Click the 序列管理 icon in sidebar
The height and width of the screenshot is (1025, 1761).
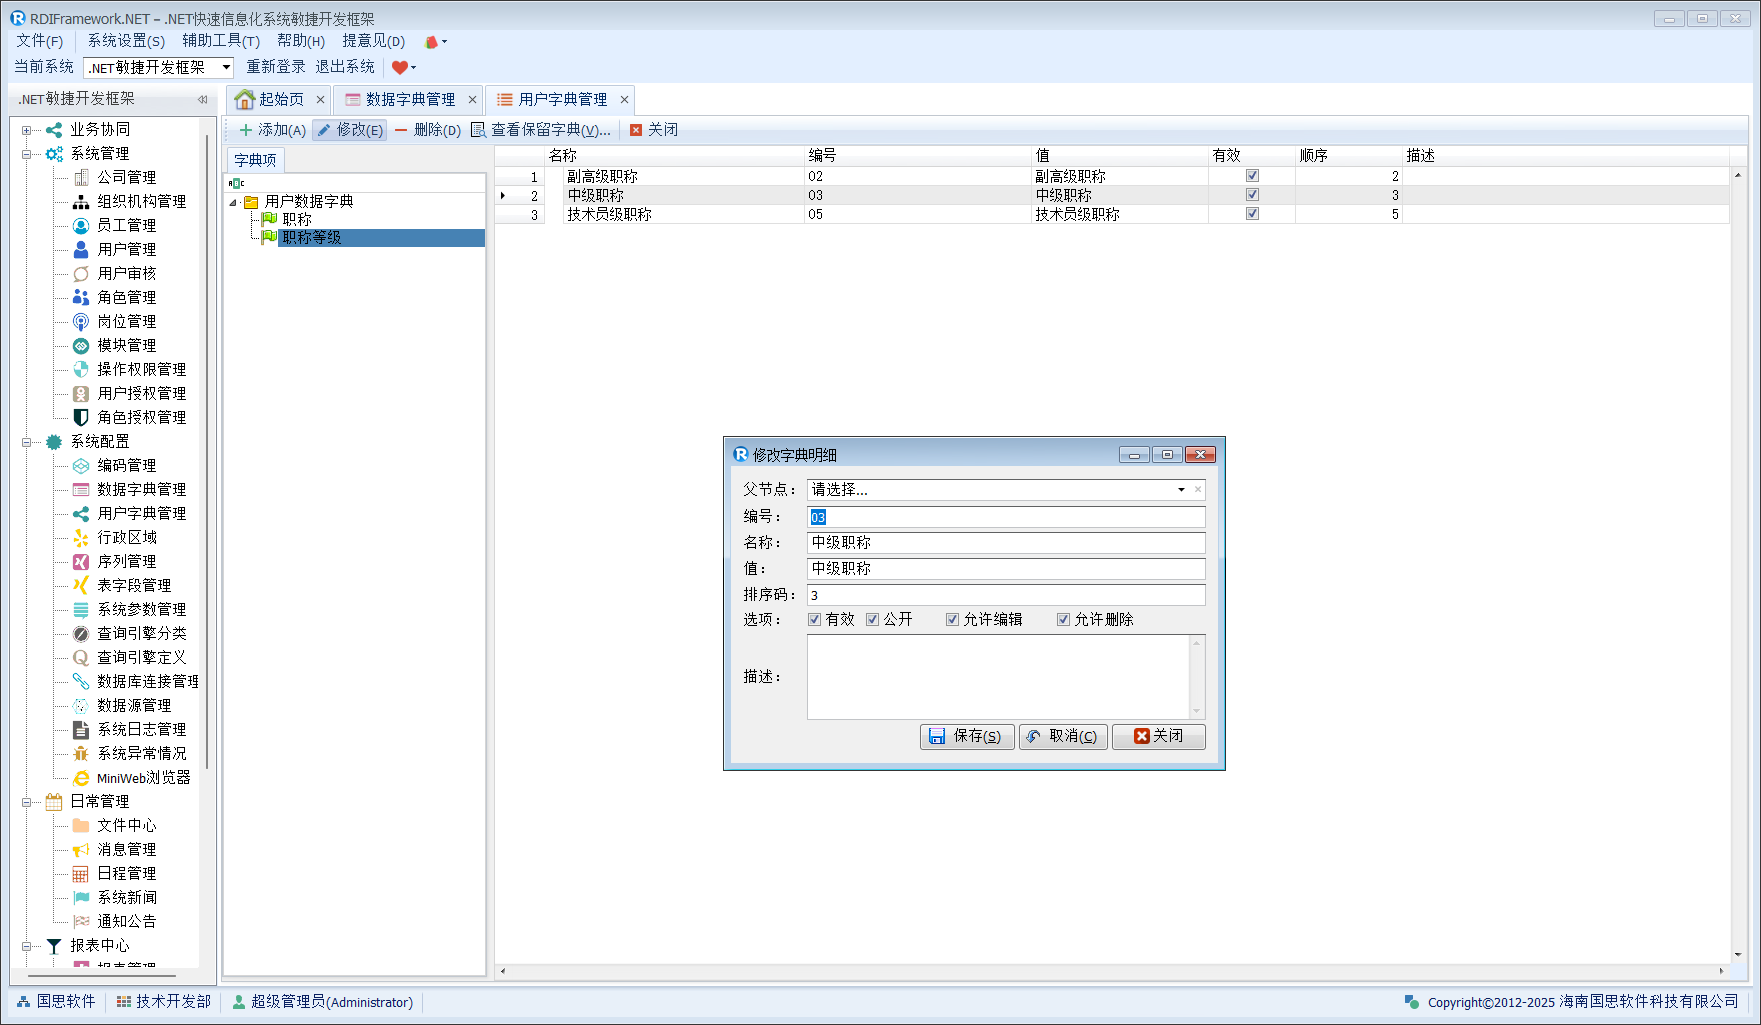pos(81,561)
